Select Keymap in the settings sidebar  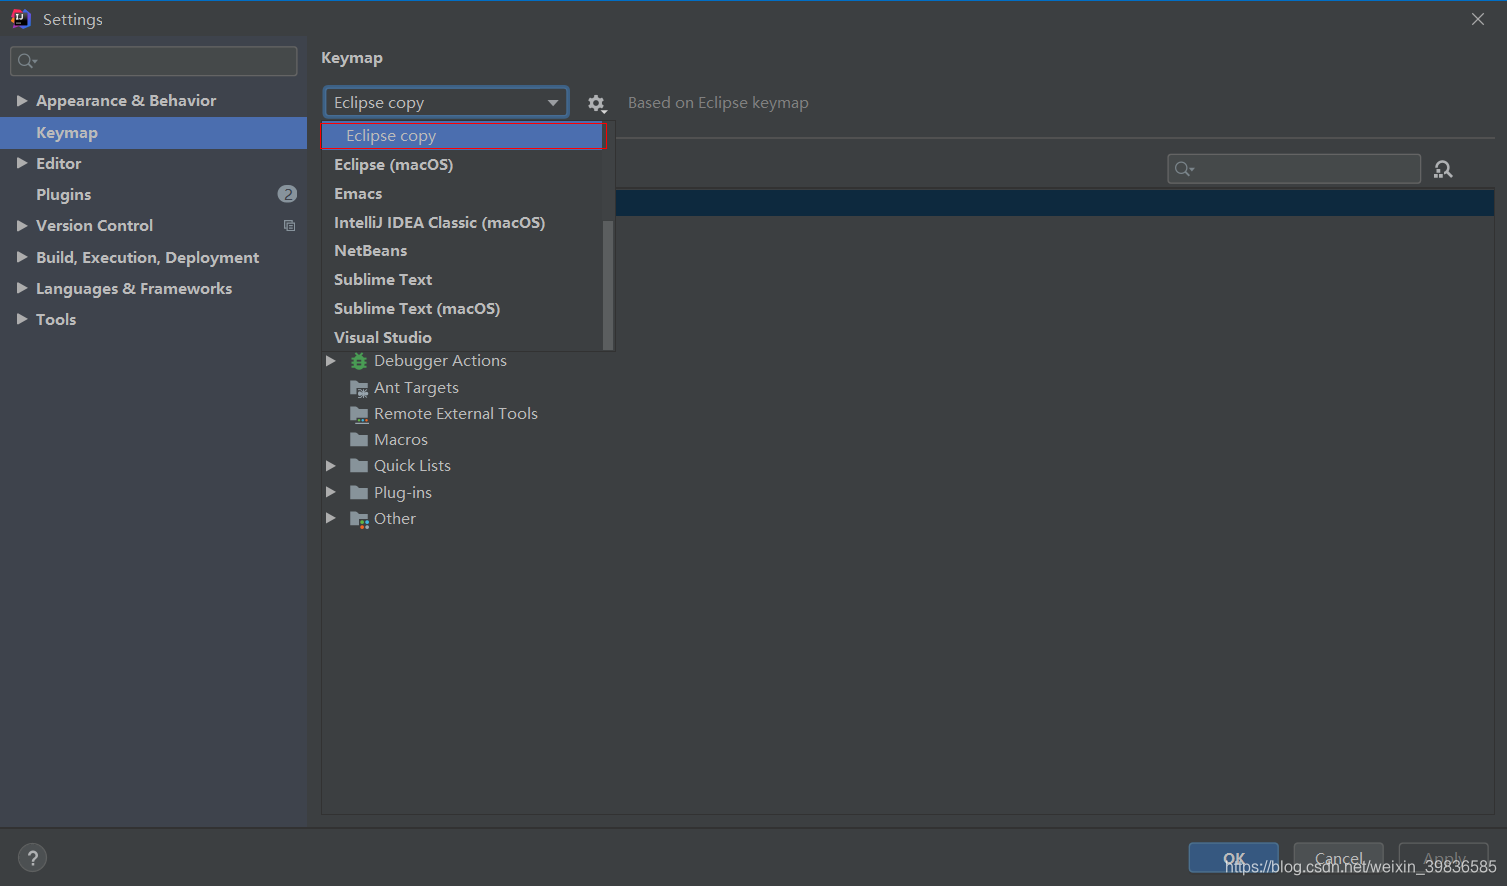point(153,133)
